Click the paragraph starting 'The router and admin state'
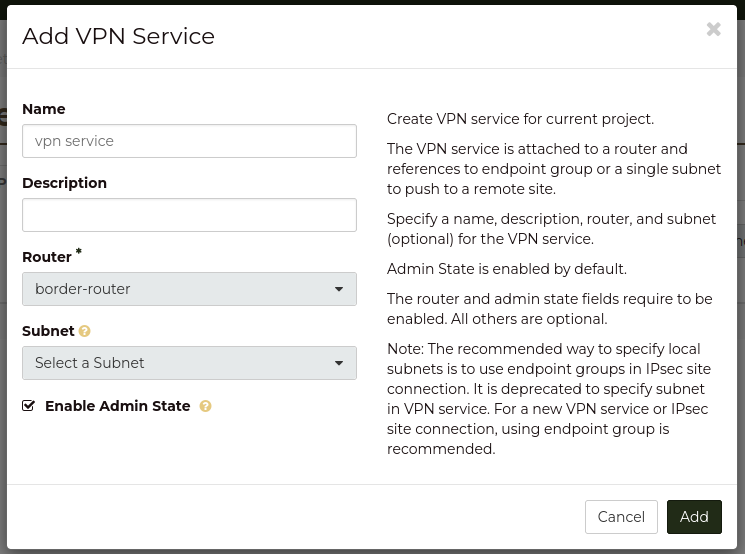This screenshot has height=554, width=745. (x=550, y=309)
